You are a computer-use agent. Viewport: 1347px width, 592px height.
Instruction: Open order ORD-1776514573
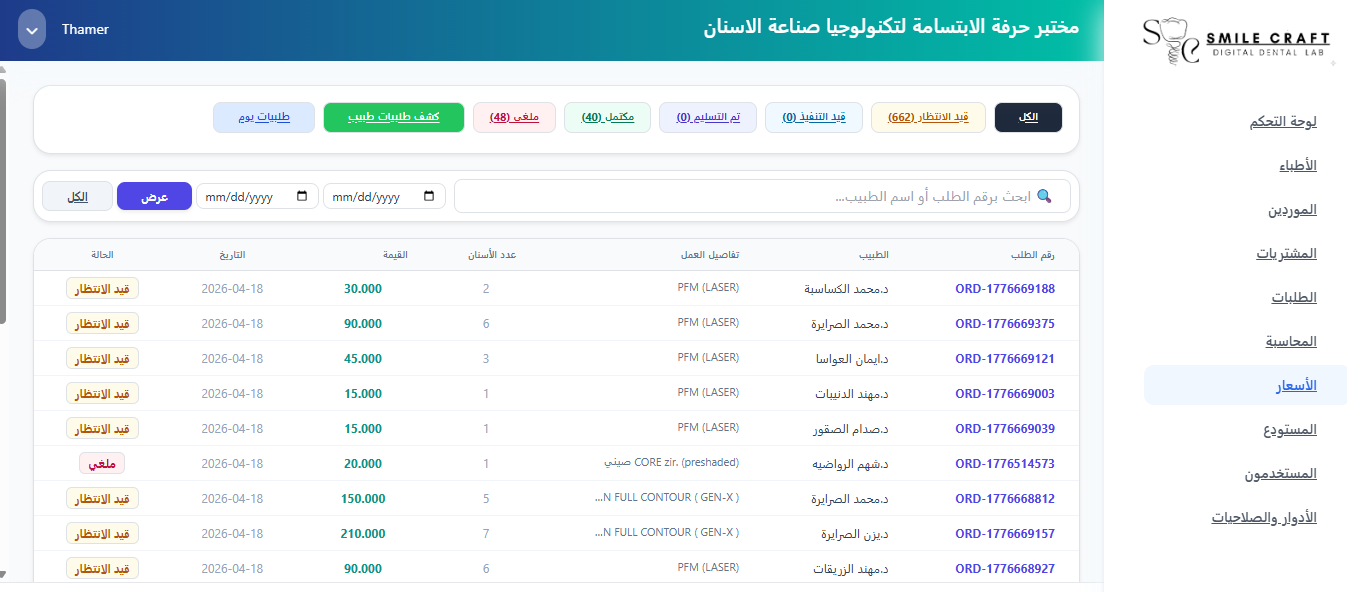click(1005, 464)
